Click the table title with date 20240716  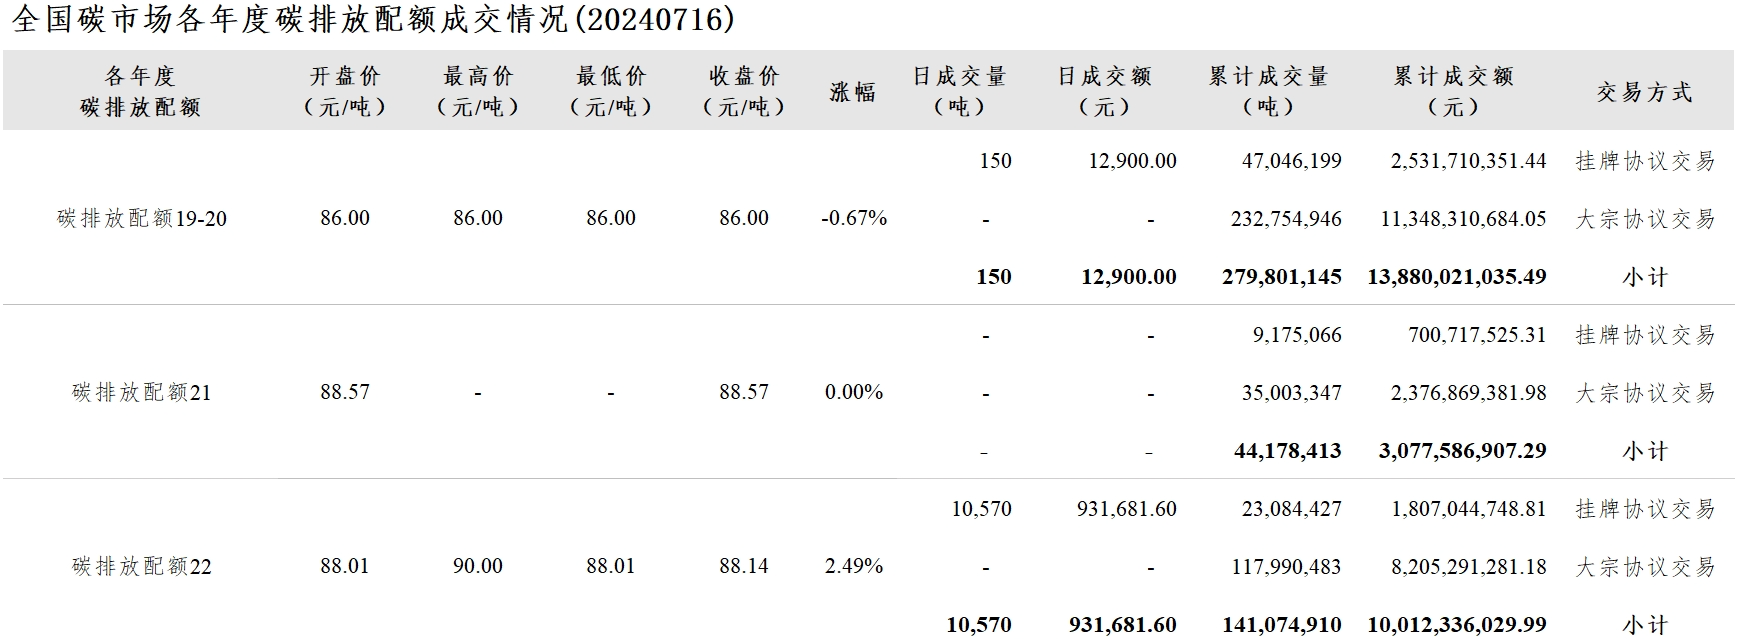click(x=373, y=20)
